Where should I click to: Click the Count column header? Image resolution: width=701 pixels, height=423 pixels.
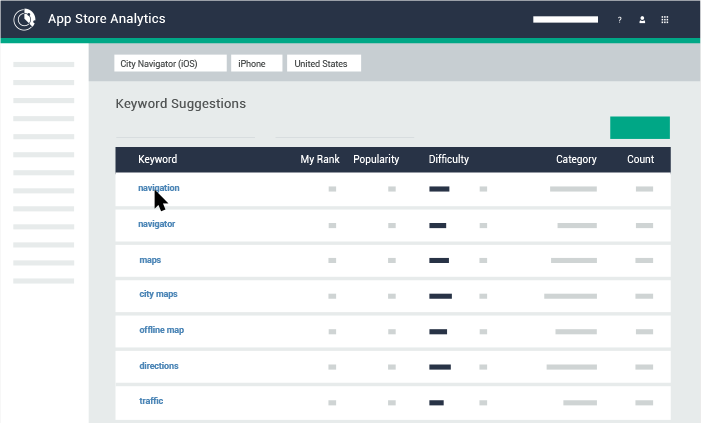(640, 159)
